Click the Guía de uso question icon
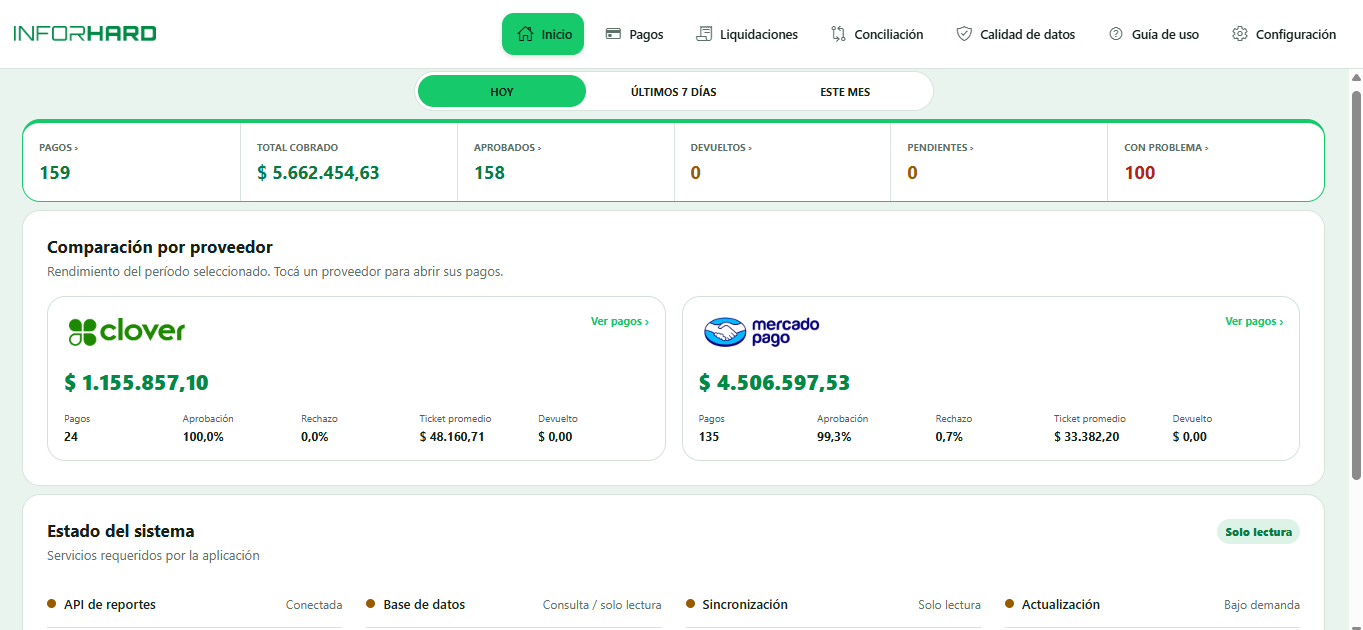Viewport: 1363px width, 630px height. [1116, 34]
